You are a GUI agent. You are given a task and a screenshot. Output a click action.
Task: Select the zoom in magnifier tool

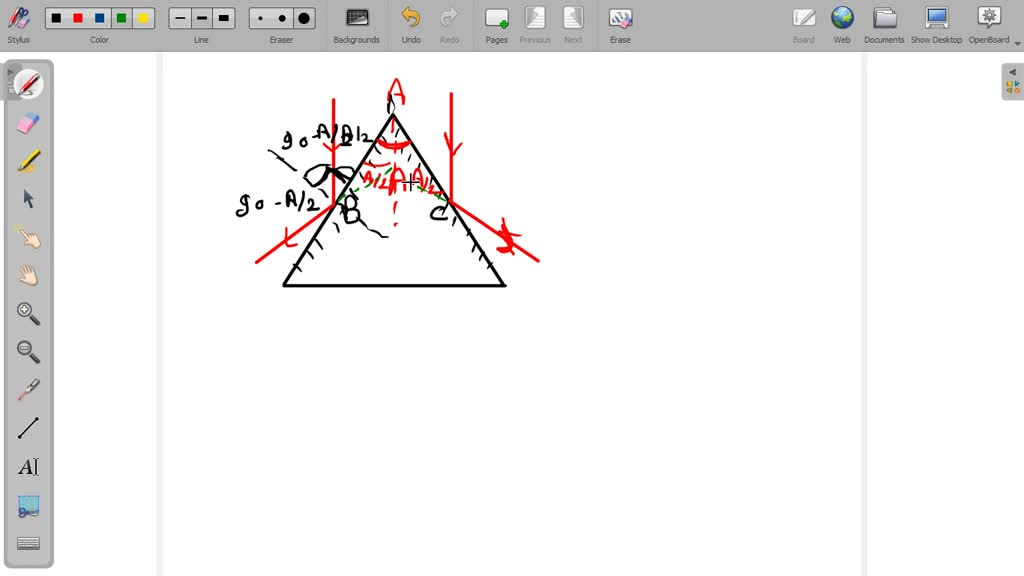(x=27, y=314)
